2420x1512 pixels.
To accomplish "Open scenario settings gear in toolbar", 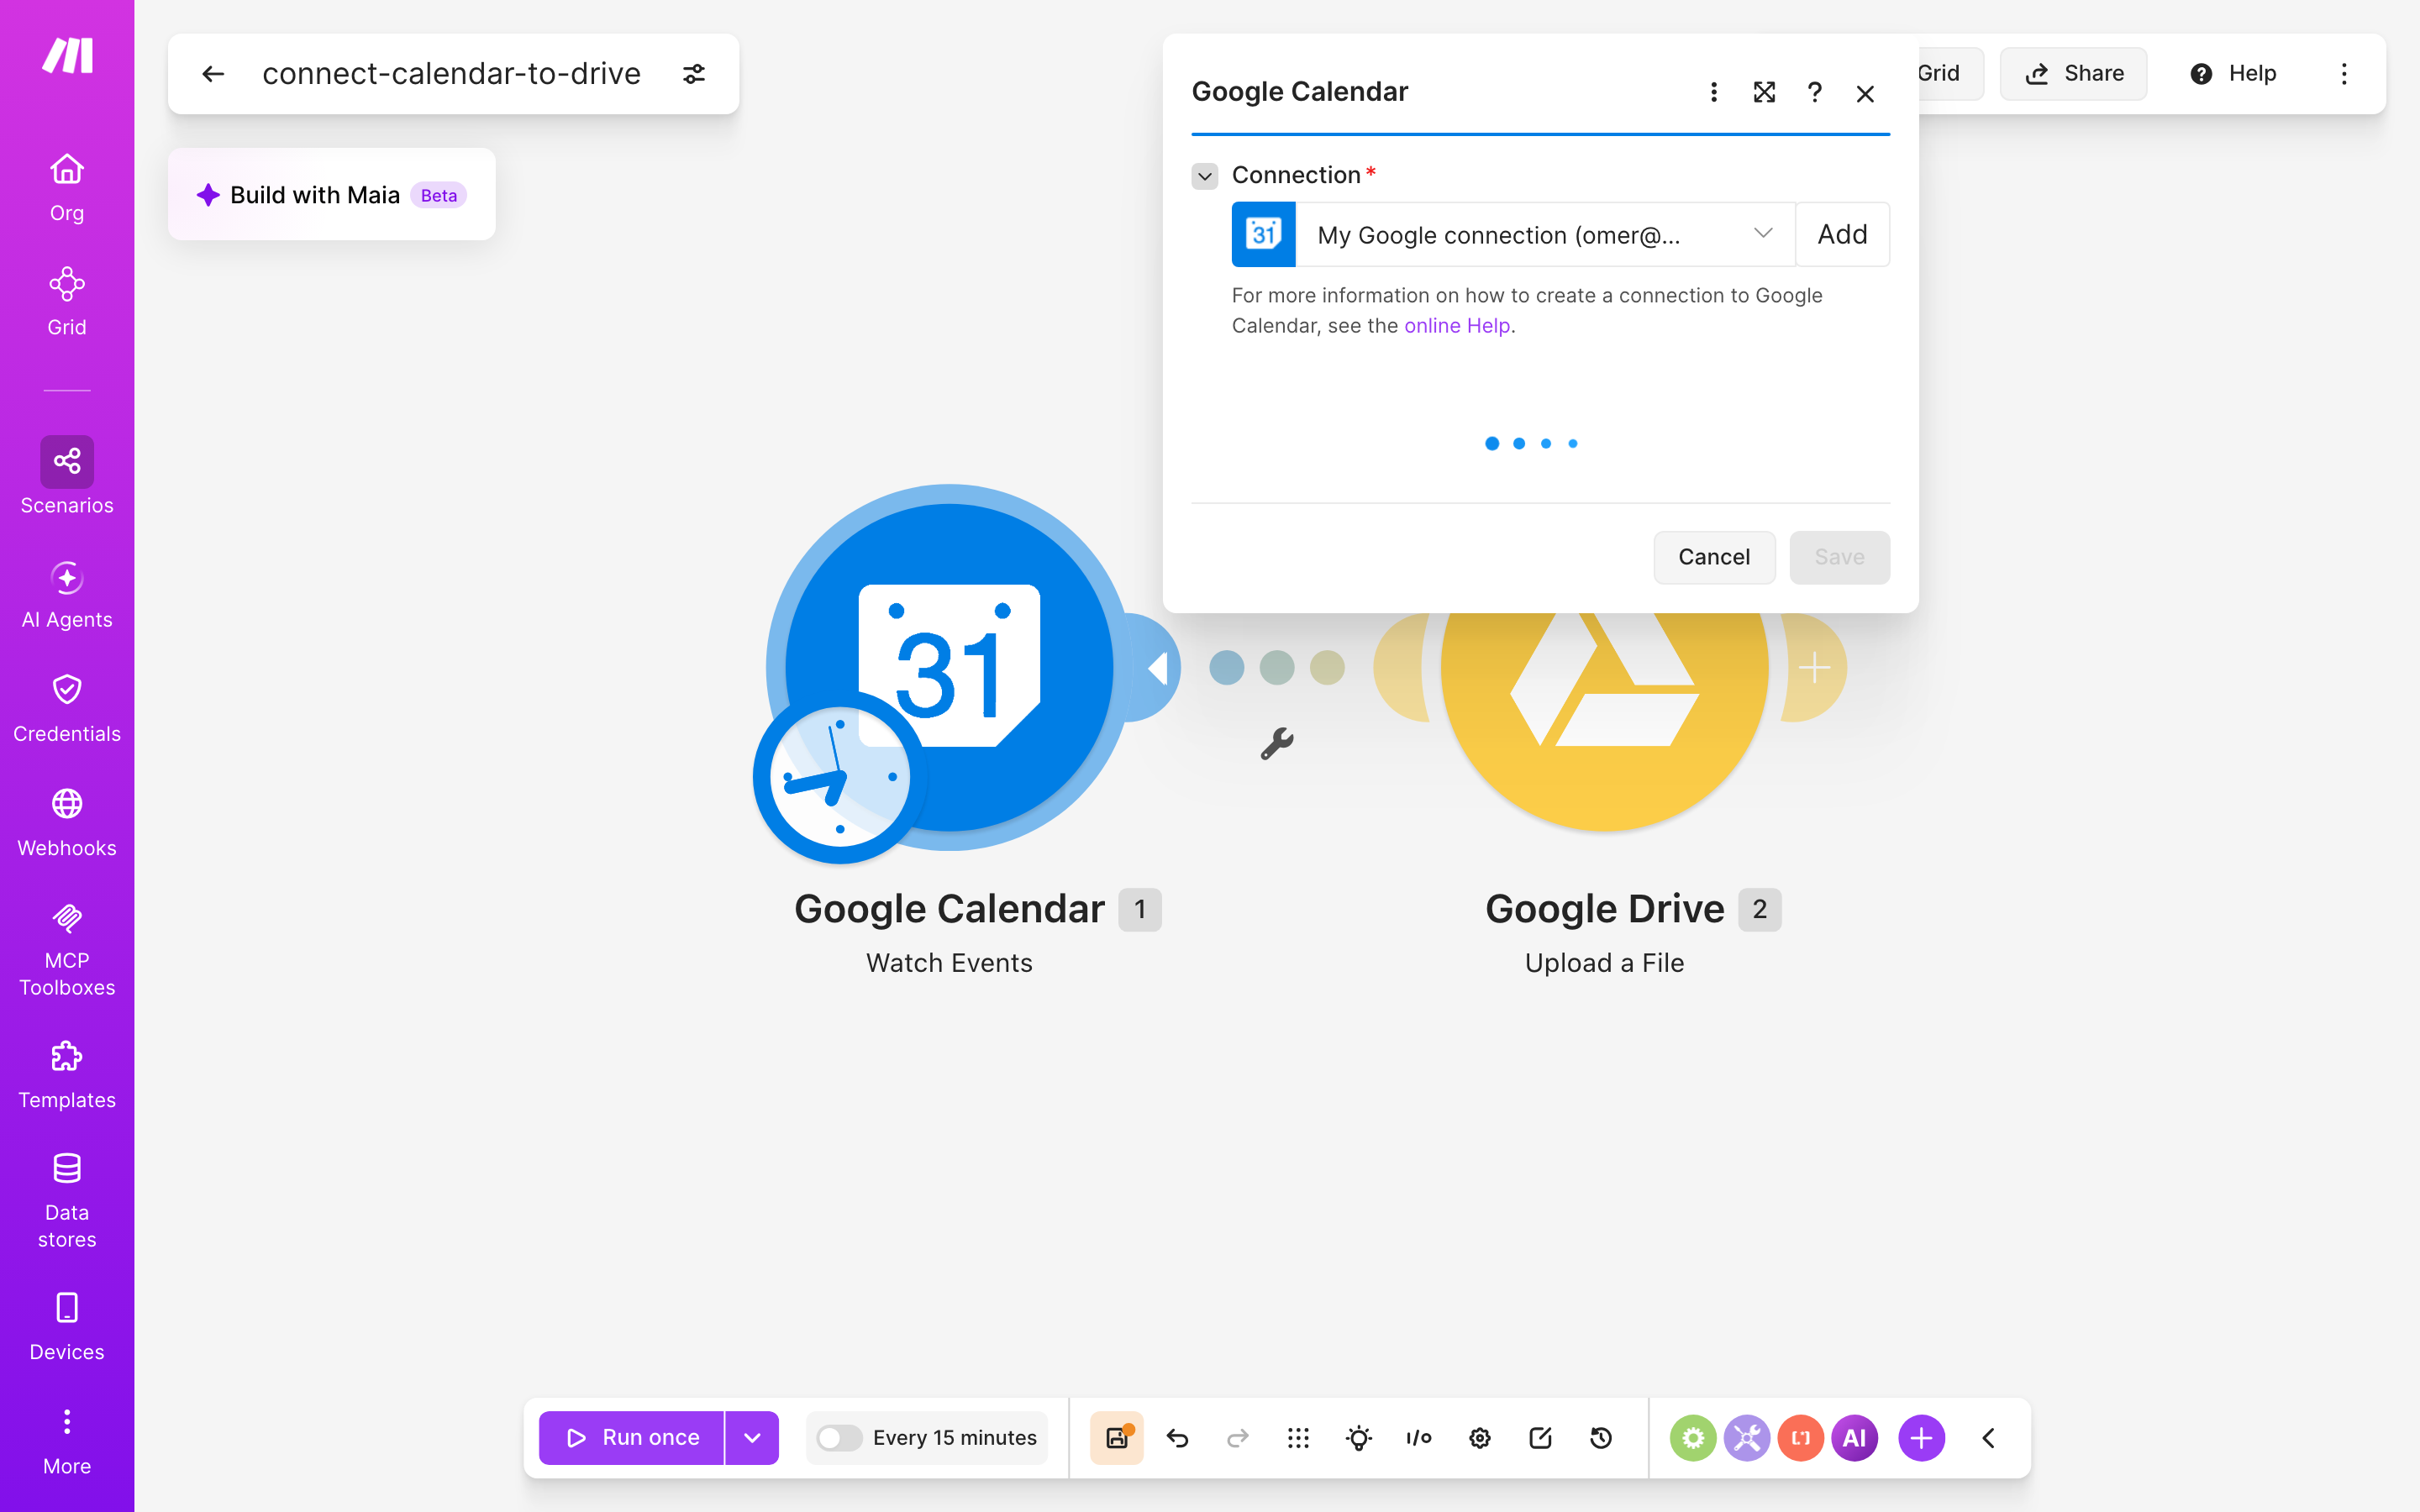I will pos(1480,1437).
